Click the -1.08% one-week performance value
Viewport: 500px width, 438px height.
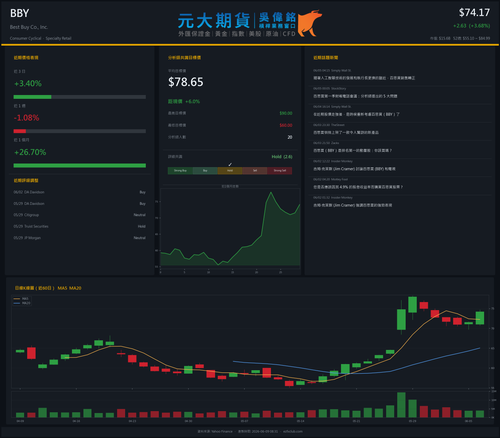coord(26,118)
